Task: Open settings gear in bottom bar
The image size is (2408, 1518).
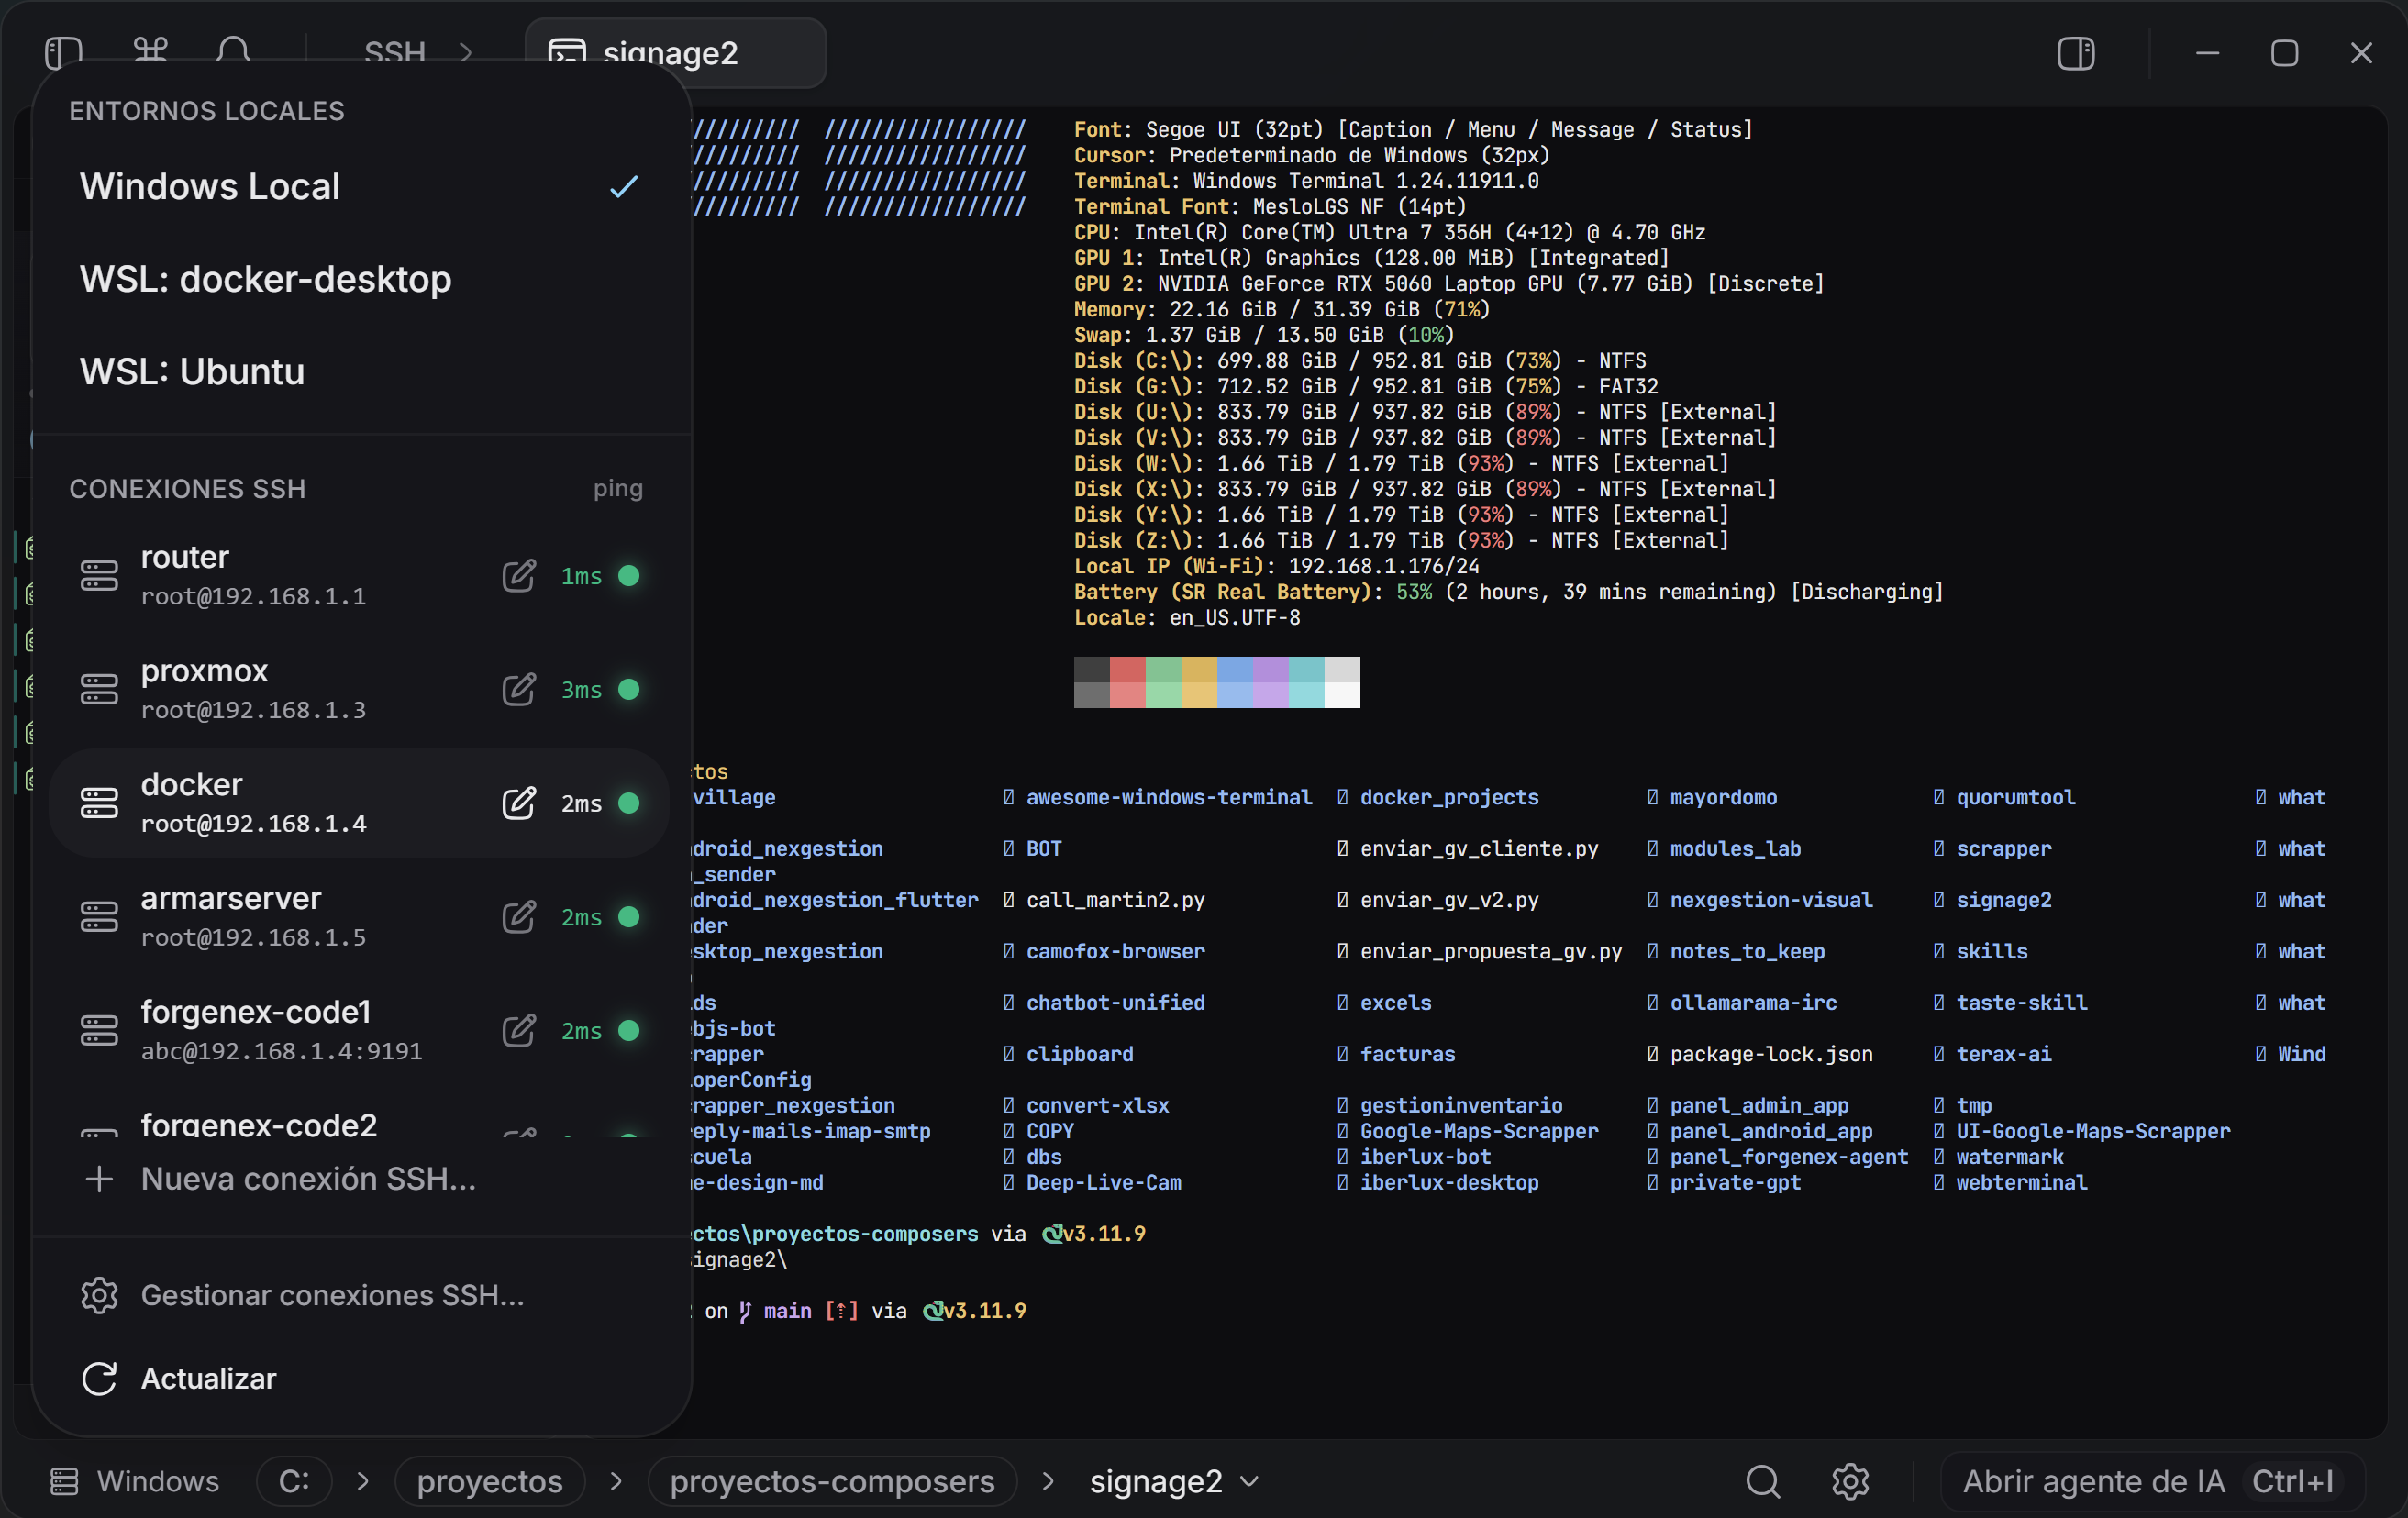Action: click(1850, 1481)
